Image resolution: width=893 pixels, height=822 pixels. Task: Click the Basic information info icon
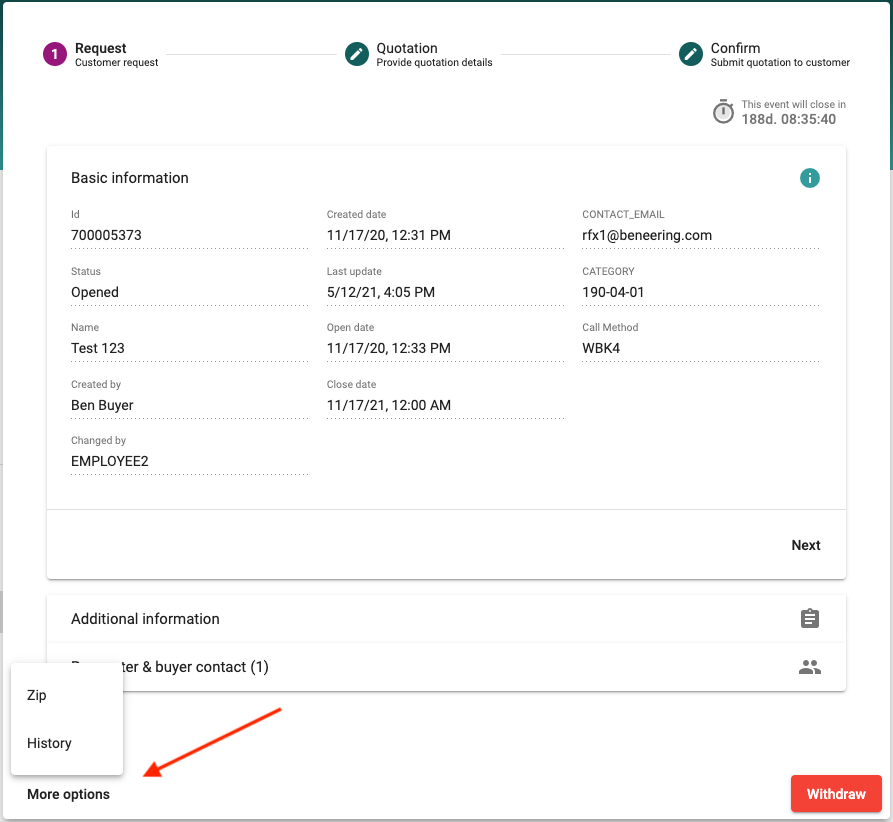point(809,178)
